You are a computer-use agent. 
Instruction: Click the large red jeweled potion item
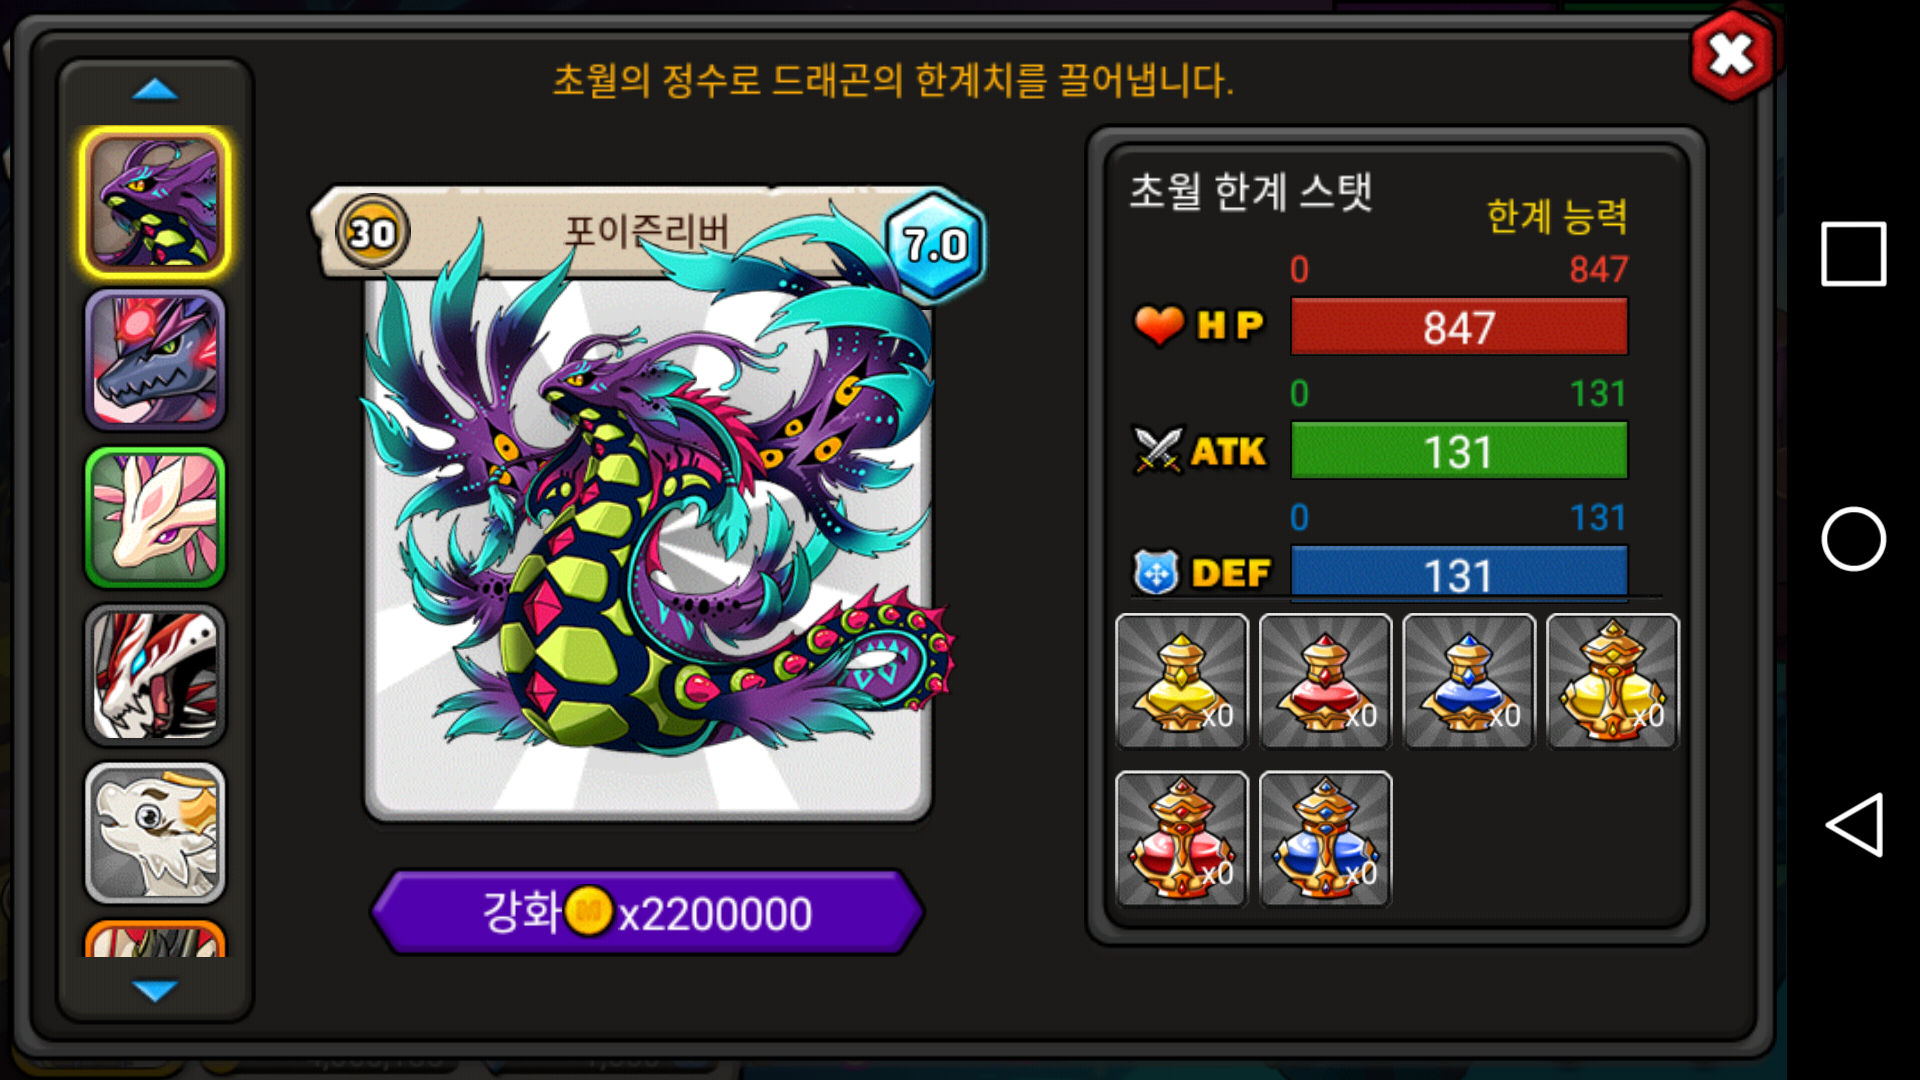pos(1182,838)
